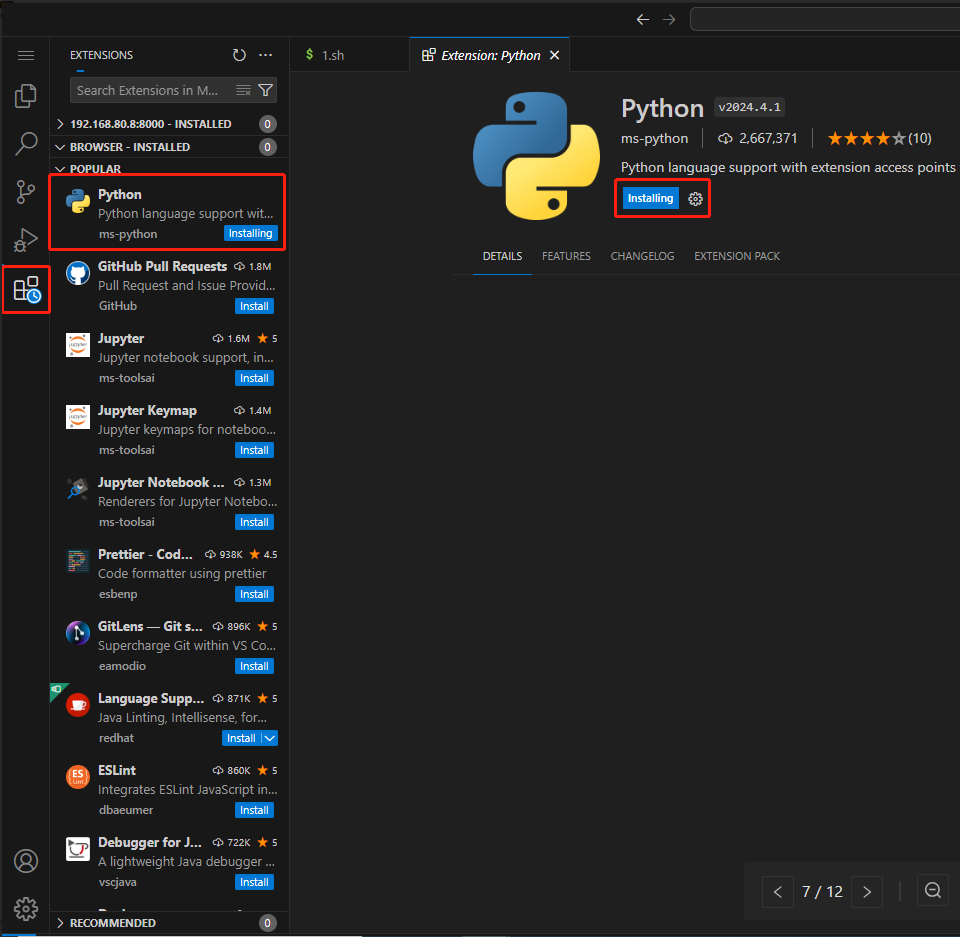Image resolution: width=960 pixels, height=937 pixels.
Task: Click the ESLint extension icon
Action: (x=78, y=777)
